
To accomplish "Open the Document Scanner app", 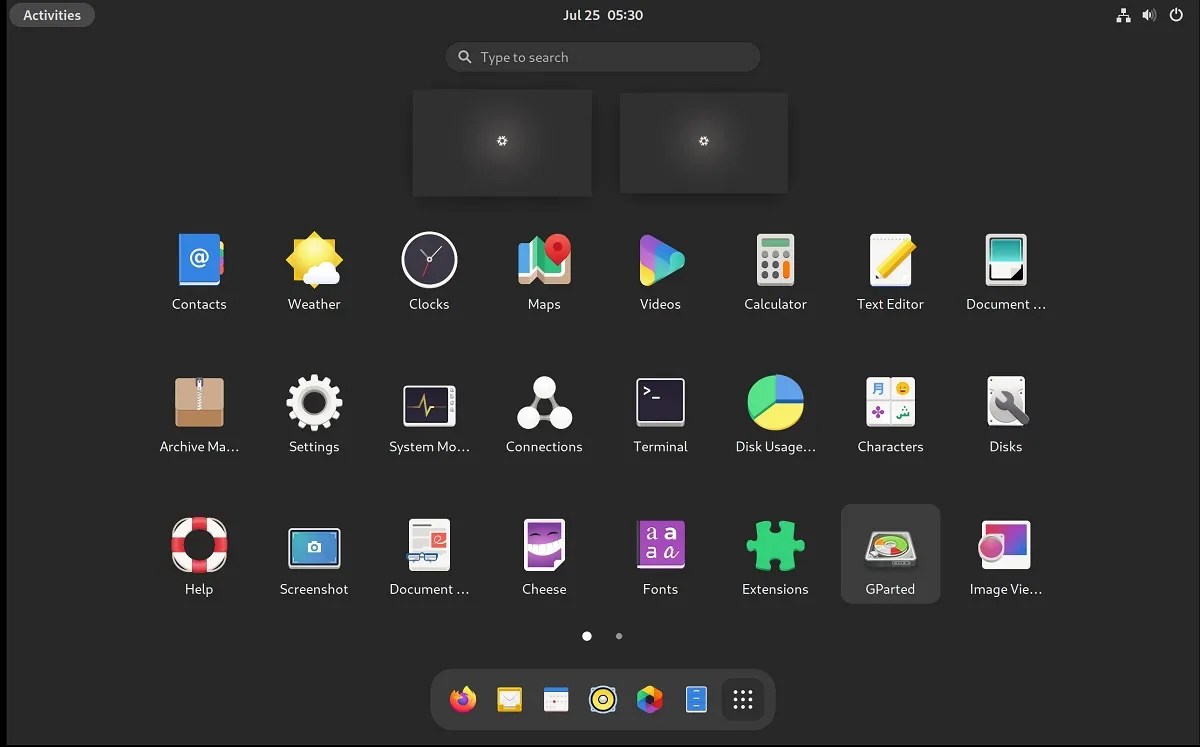I will pyautogui.click(x=1005, y=270).
